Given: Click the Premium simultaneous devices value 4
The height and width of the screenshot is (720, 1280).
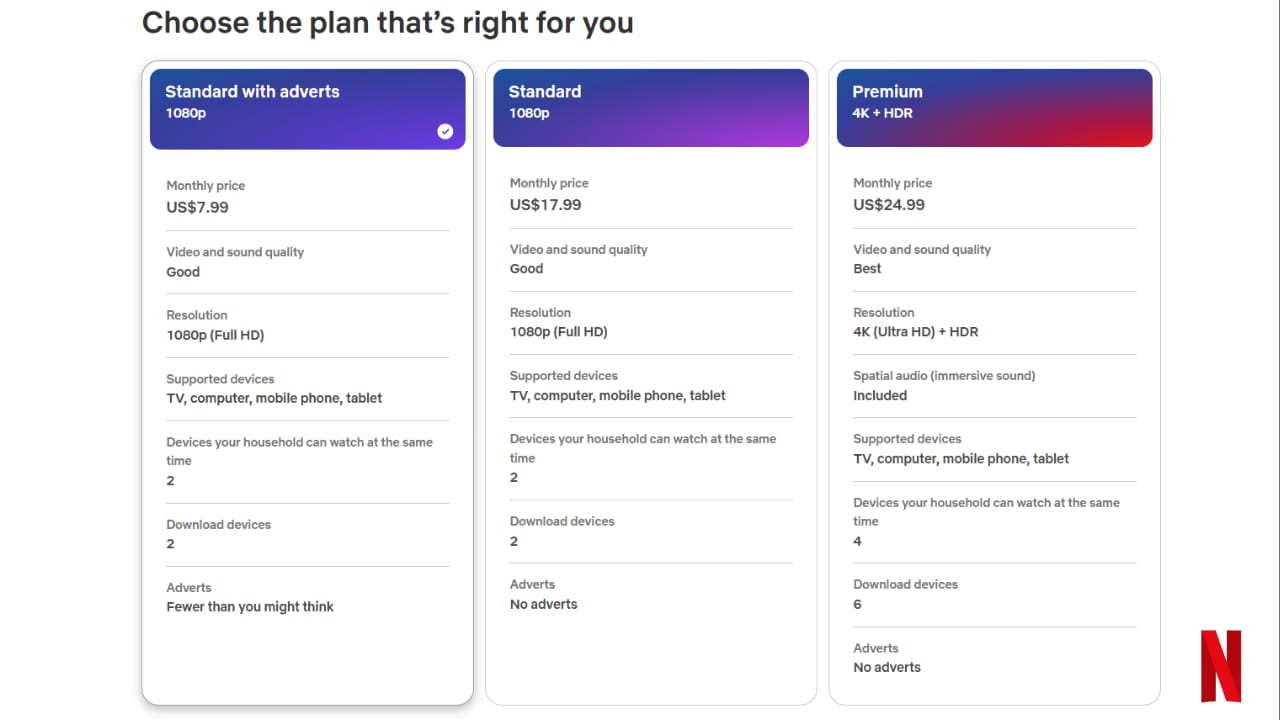Looking at the screenshot, I should pyautogui.click(x=857, y=541).
